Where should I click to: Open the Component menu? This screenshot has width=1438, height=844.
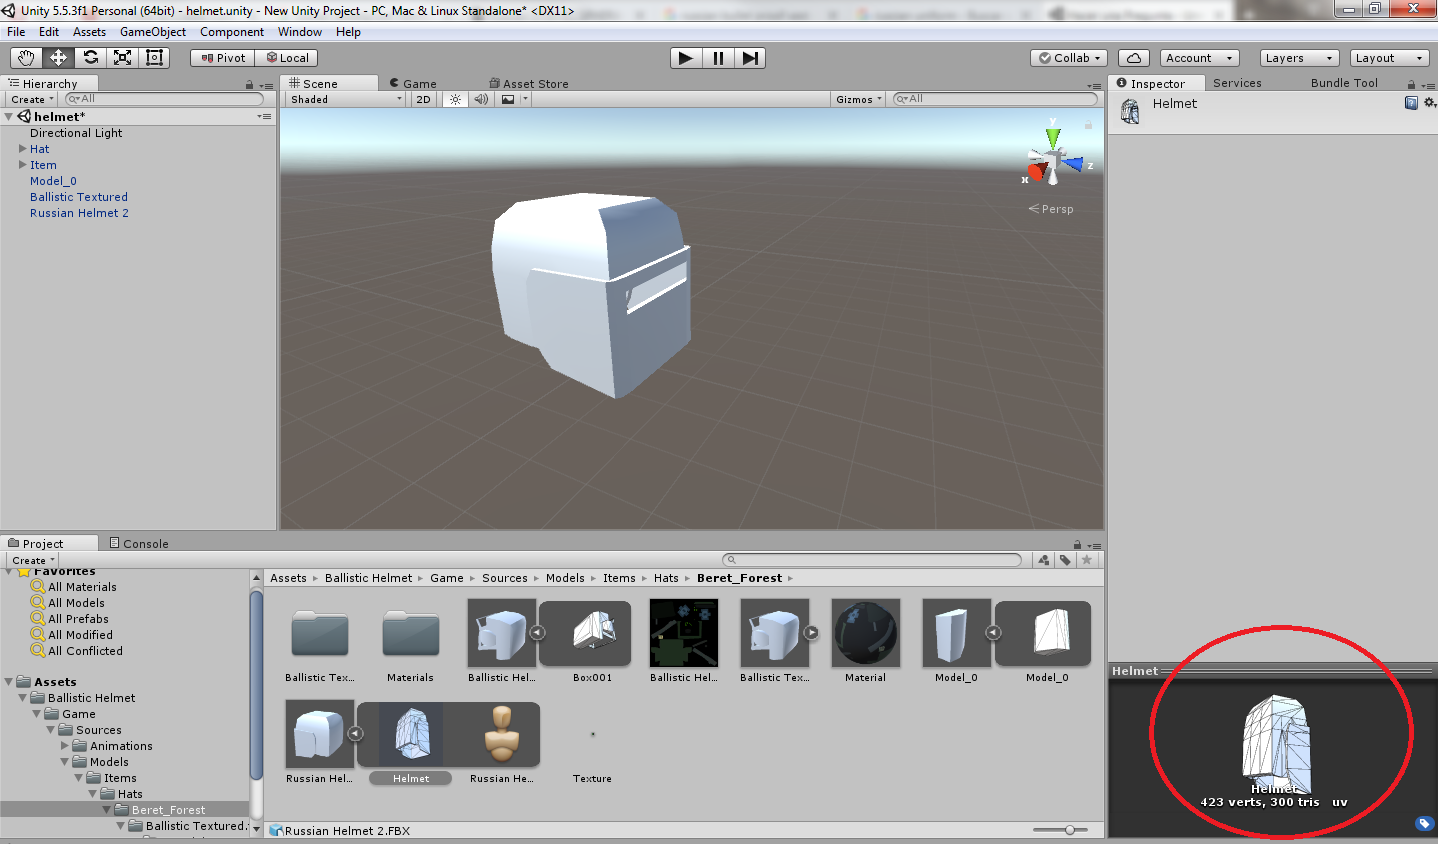pyautogui.click(x=232, y=32)
